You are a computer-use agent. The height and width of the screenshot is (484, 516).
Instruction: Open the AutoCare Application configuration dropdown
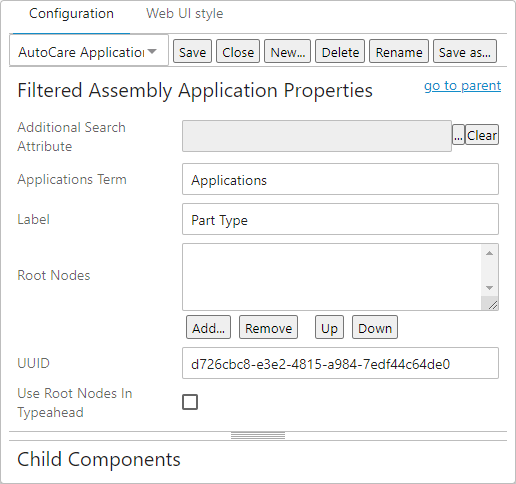(89, 52)
